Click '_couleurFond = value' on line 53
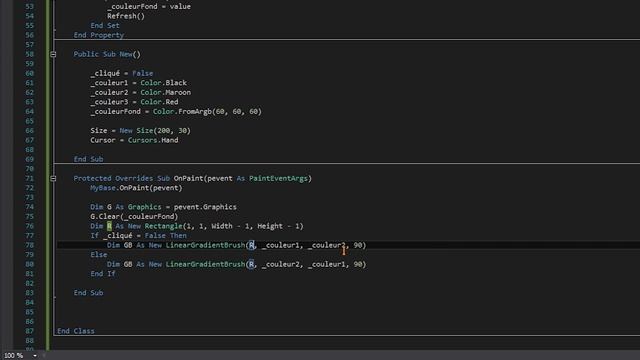This screenshot has height=360, width=640. (149, 7)
